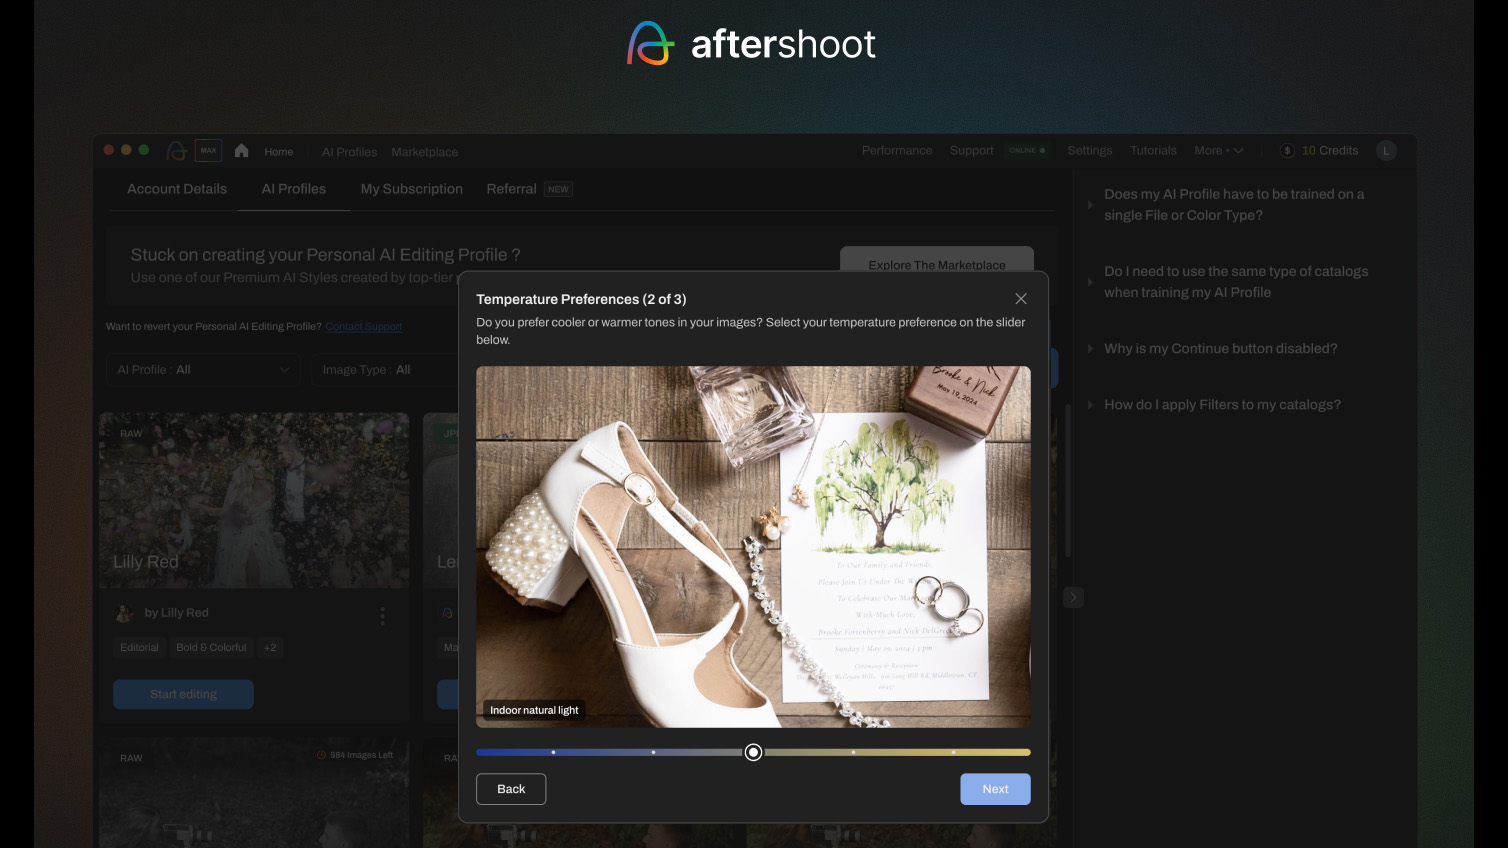Image resolution: width=1508 pixels, height=848 pixels.
Task: Open the user avatar L icon
Action: coord(1386,151)
